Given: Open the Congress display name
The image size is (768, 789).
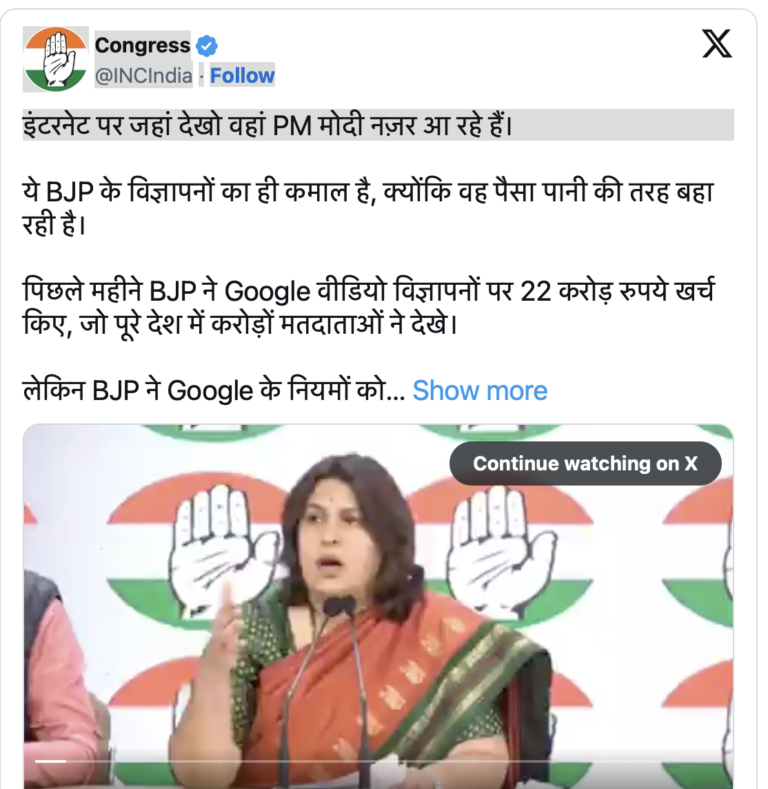Looking at the screenshot, I should (142, 45).
